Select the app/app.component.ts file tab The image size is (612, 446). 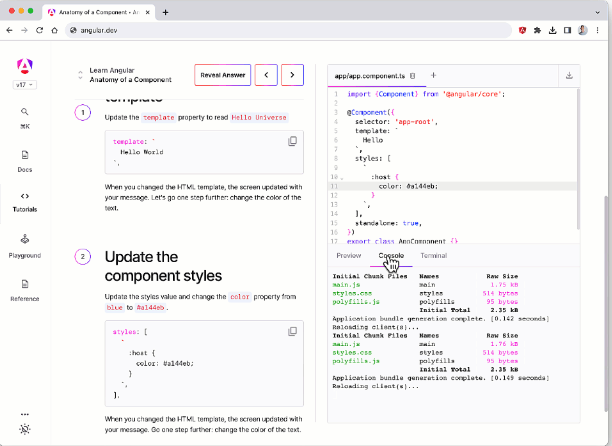click(370, 76)
